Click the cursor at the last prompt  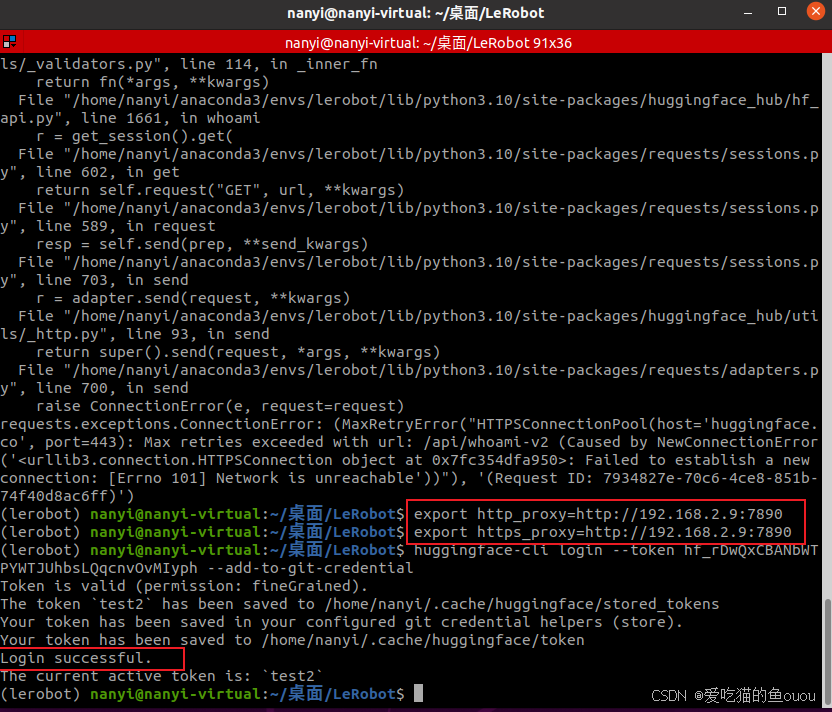pos(419,693)
